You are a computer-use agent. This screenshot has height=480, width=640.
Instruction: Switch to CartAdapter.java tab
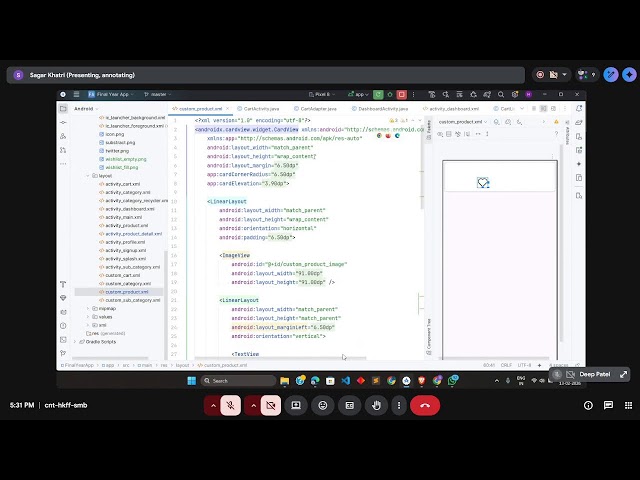316,109
